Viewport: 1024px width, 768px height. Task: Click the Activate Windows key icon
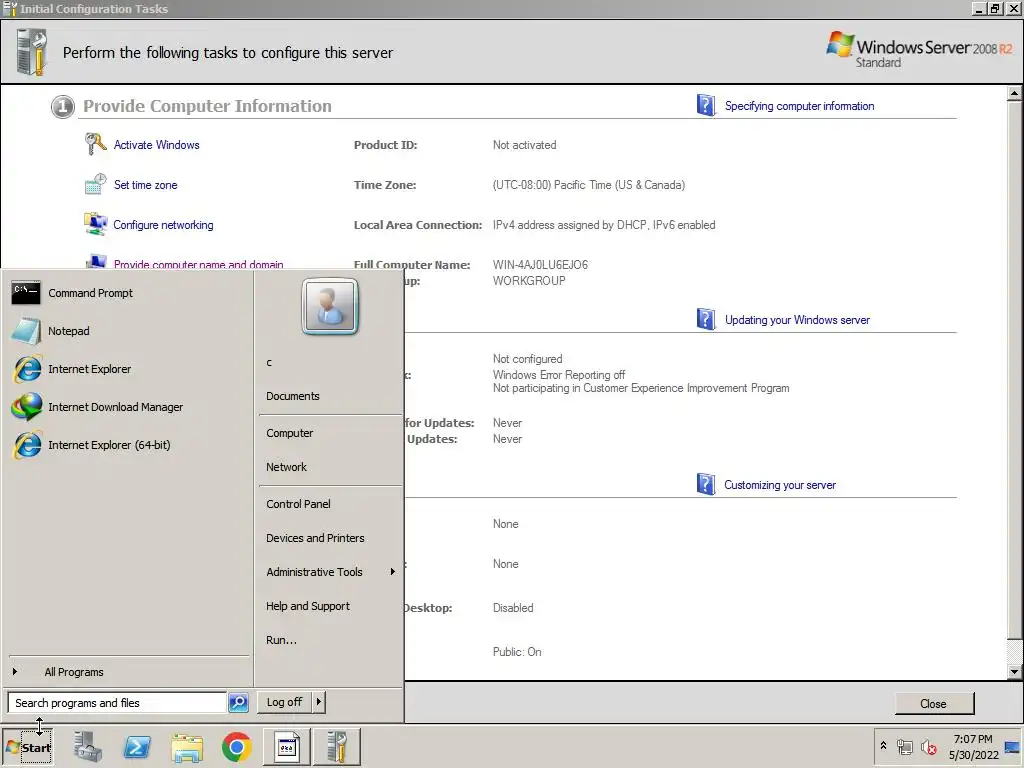click(x=95, y=144)
